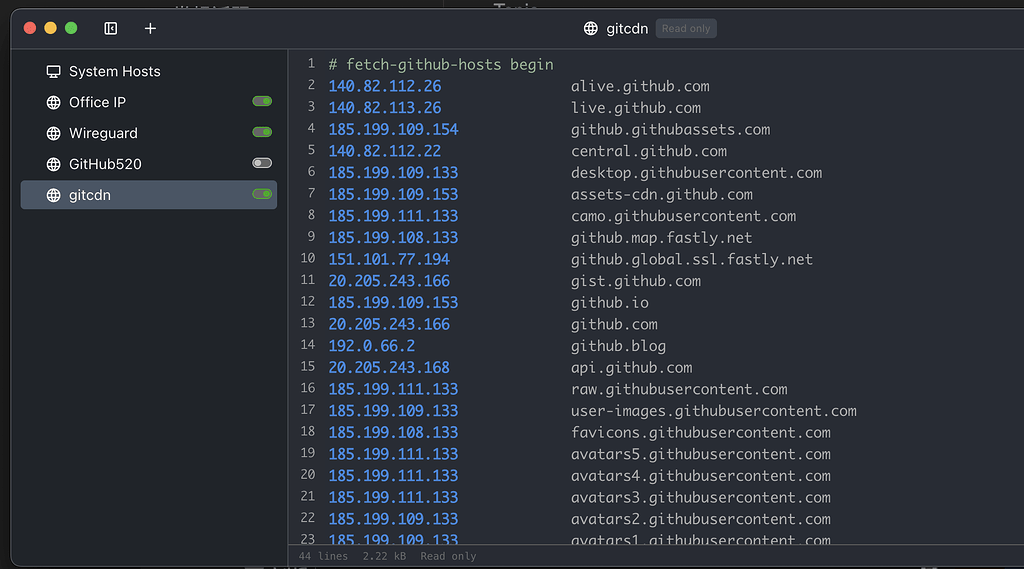Click Read only label in status bar
1024x569 pixels.
point(448,556)
